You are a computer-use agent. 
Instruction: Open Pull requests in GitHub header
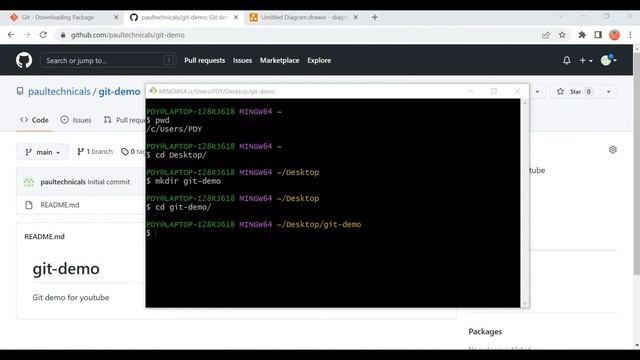tap(204, 60)
